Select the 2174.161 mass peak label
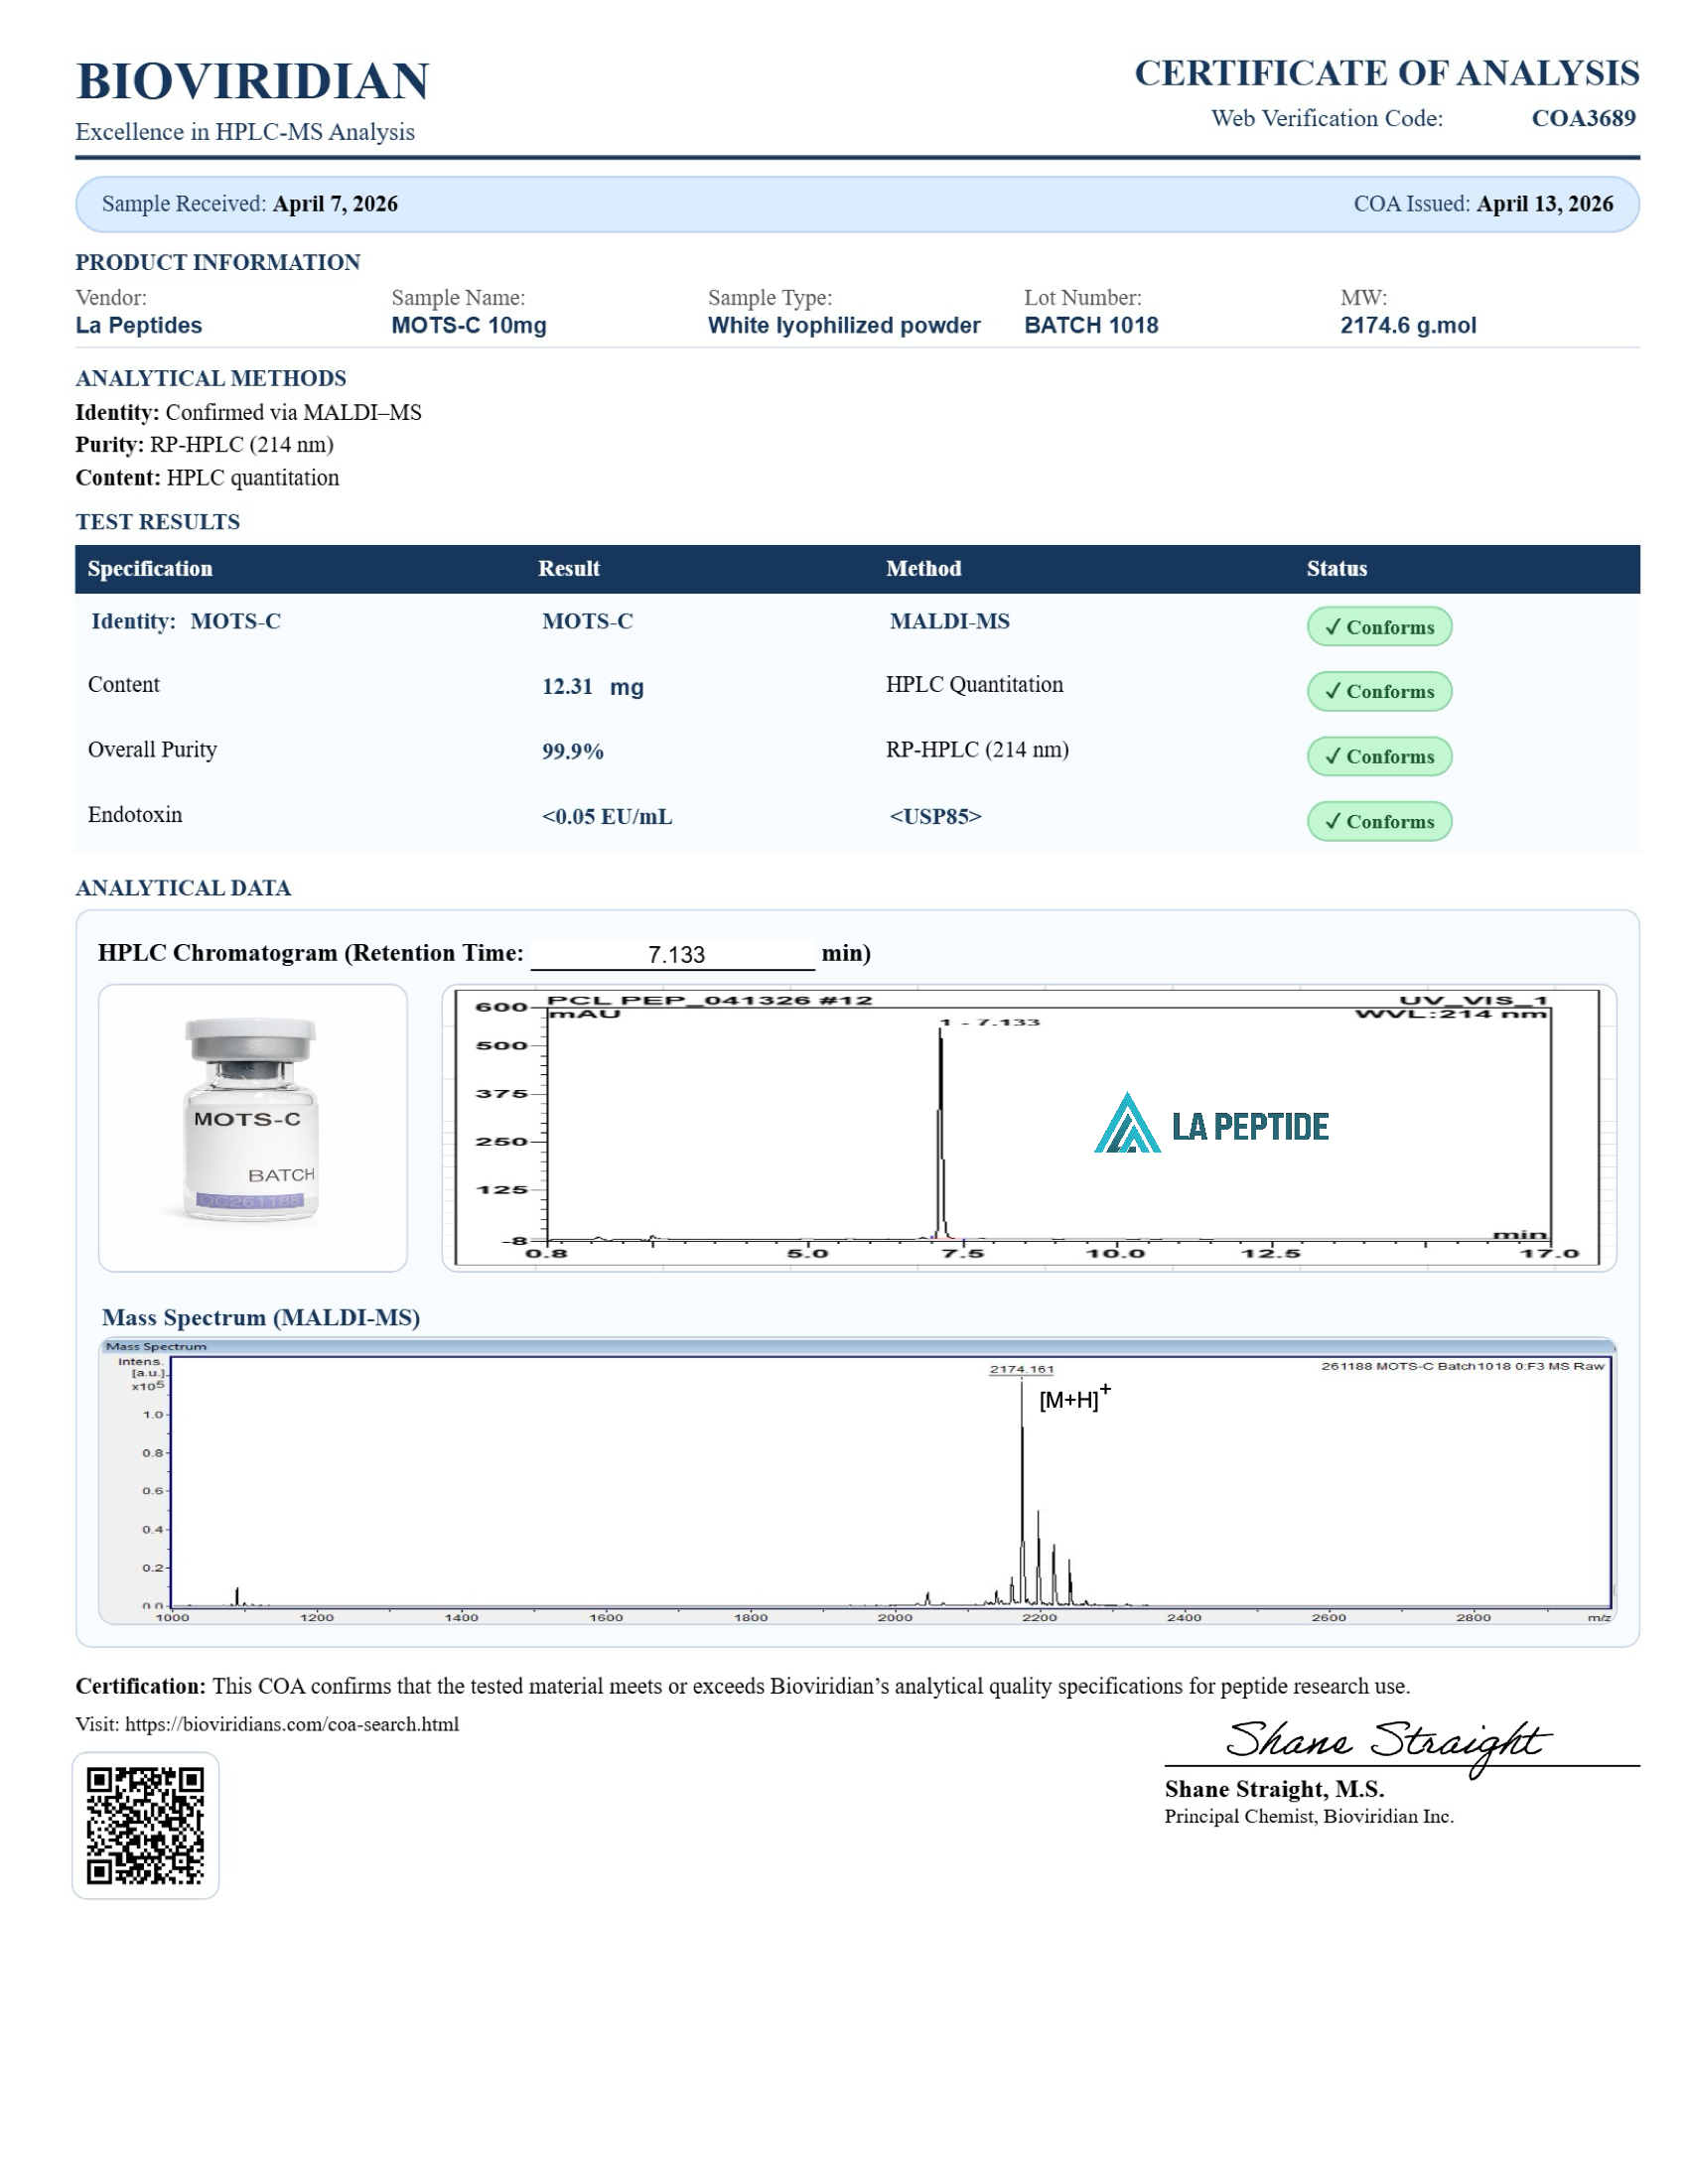Viewport: 1688px width, 2184px height. point(1021,1369)
